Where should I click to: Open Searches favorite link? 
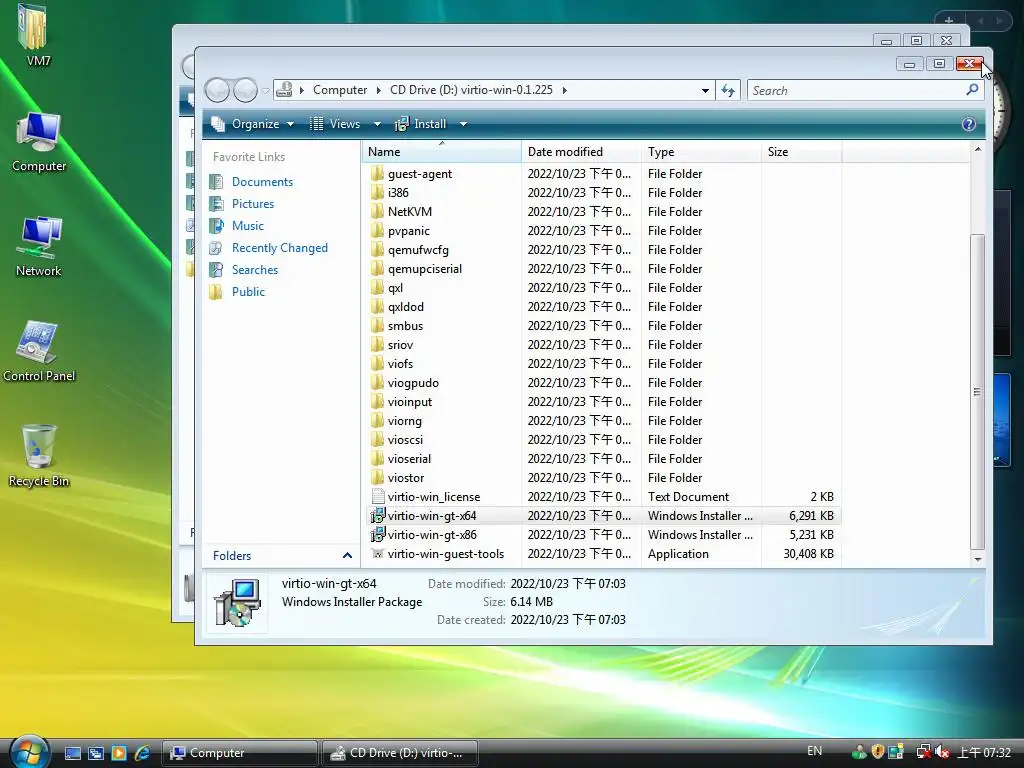tap(255, 270)
